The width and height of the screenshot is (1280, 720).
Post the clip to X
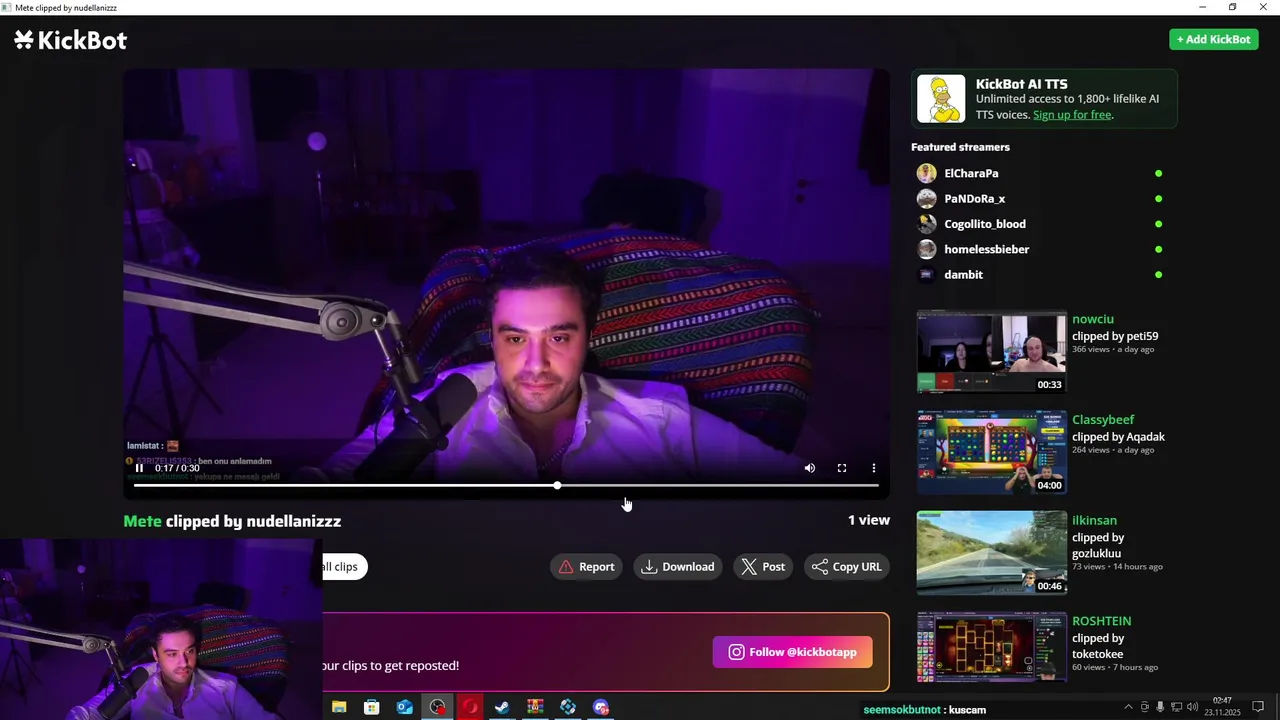point(763,567)
